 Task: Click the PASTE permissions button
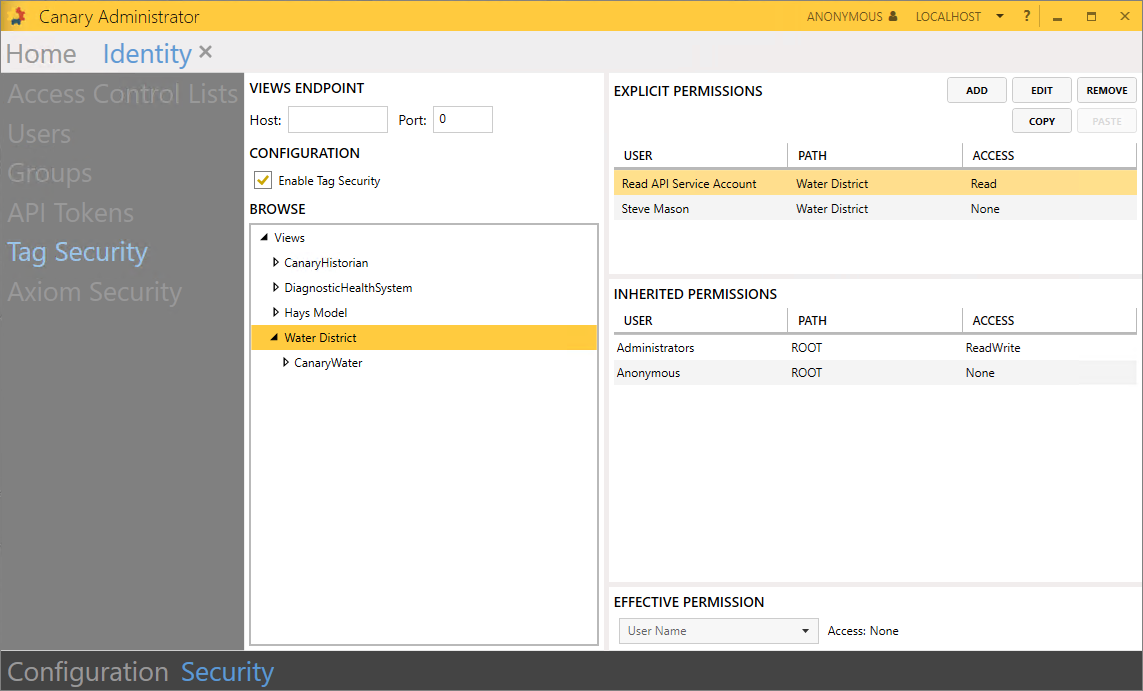pos(1107,121)
